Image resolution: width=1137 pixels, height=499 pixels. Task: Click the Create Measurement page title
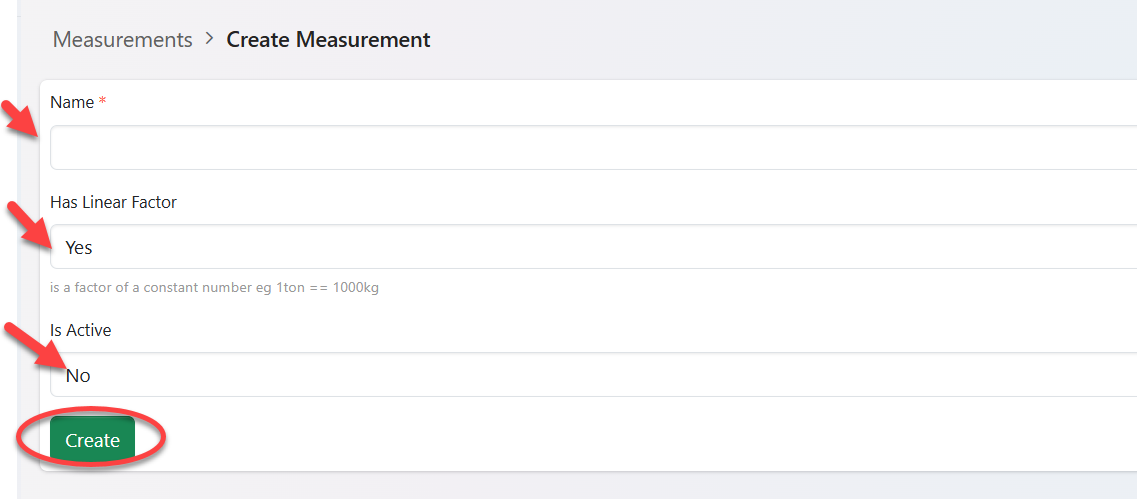(x=328, y=40)
